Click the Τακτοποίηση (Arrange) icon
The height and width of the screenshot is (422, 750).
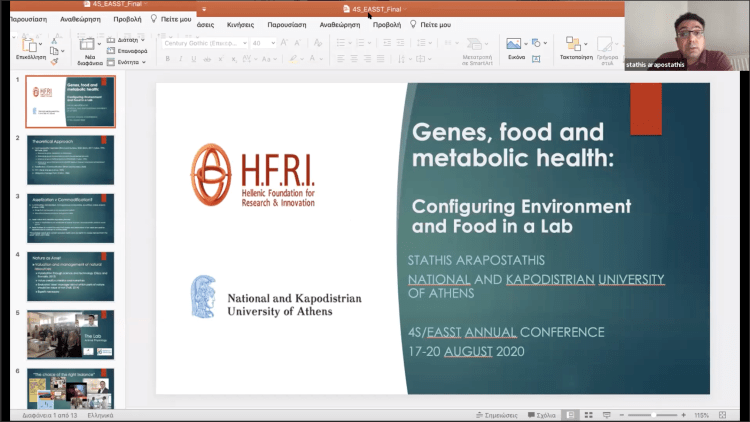574,45
